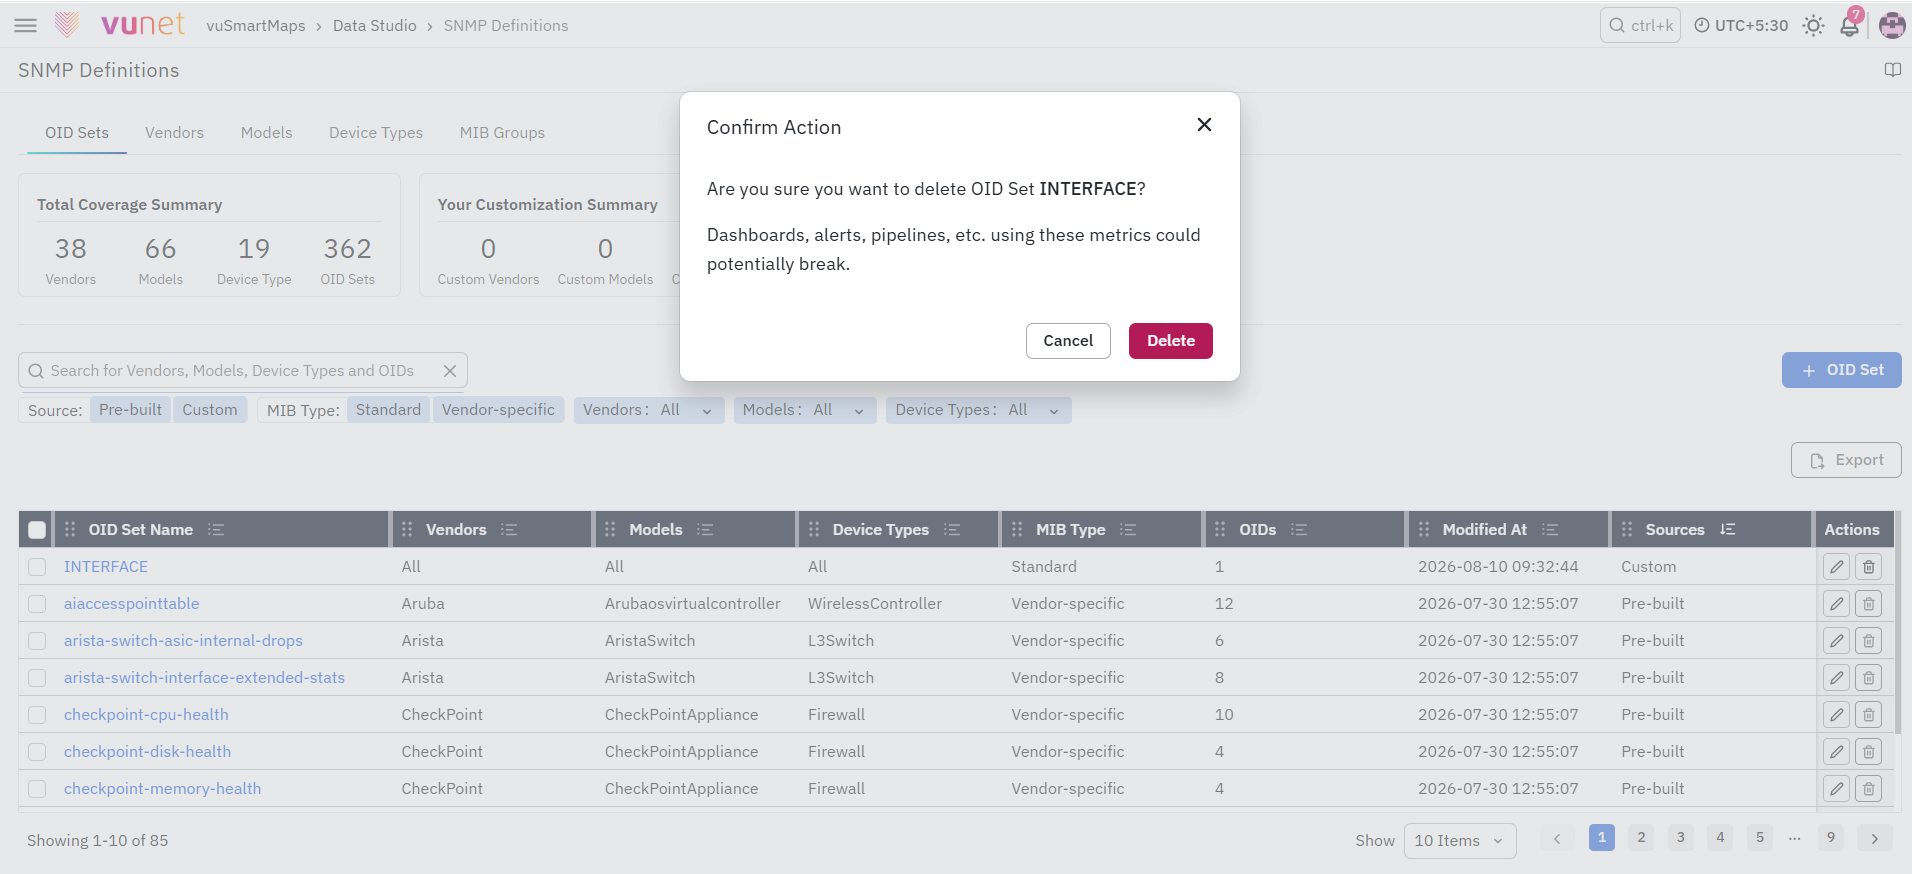Screen dimensions: 1912x874
Task: Click the trash icon for aiaccesspointtable row
Action: tap(1868, 604)
